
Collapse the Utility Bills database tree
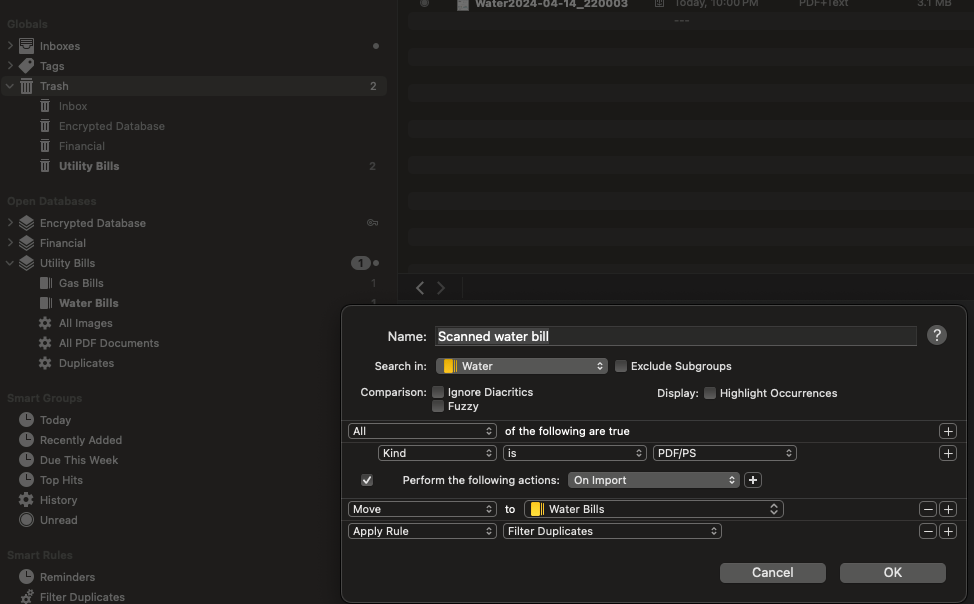(10, 263)
